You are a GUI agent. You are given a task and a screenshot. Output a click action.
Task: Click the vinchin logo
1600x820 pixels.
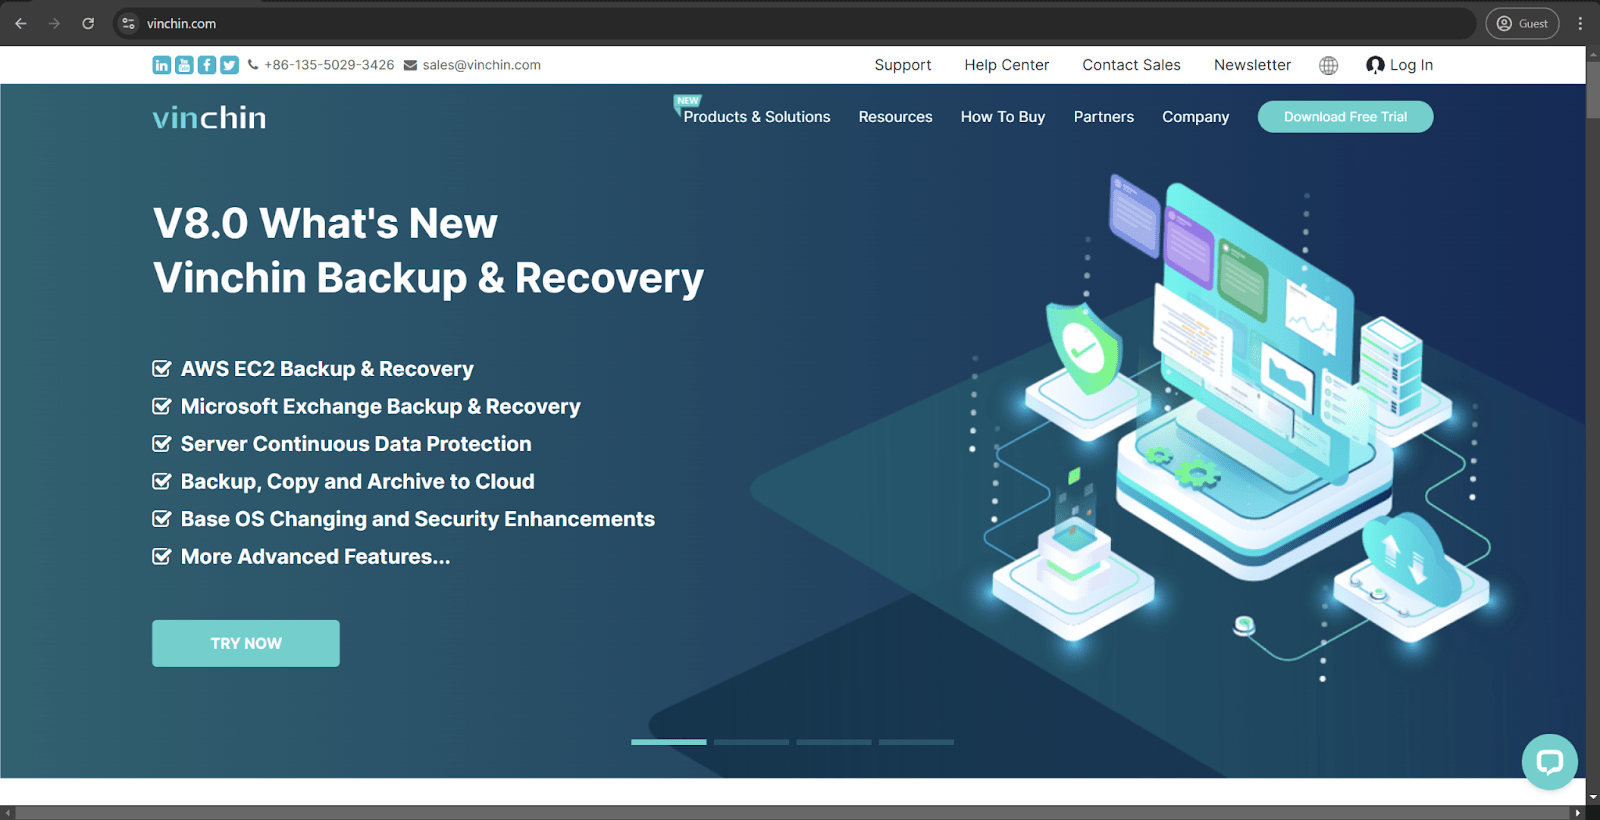point(209,118)
